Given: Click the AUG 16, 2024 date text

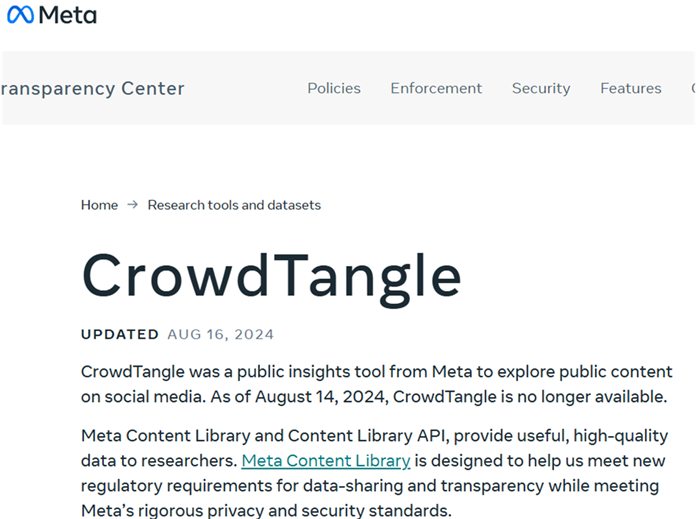Looking at the screenshot, I should [221, 334].
